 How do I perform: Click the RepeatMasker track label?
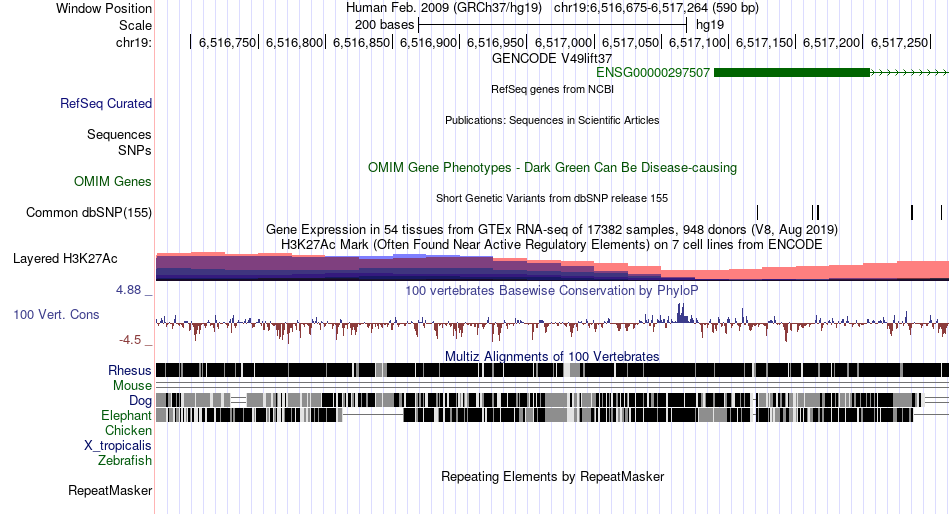pyautogui.click(x=110, y=490)
